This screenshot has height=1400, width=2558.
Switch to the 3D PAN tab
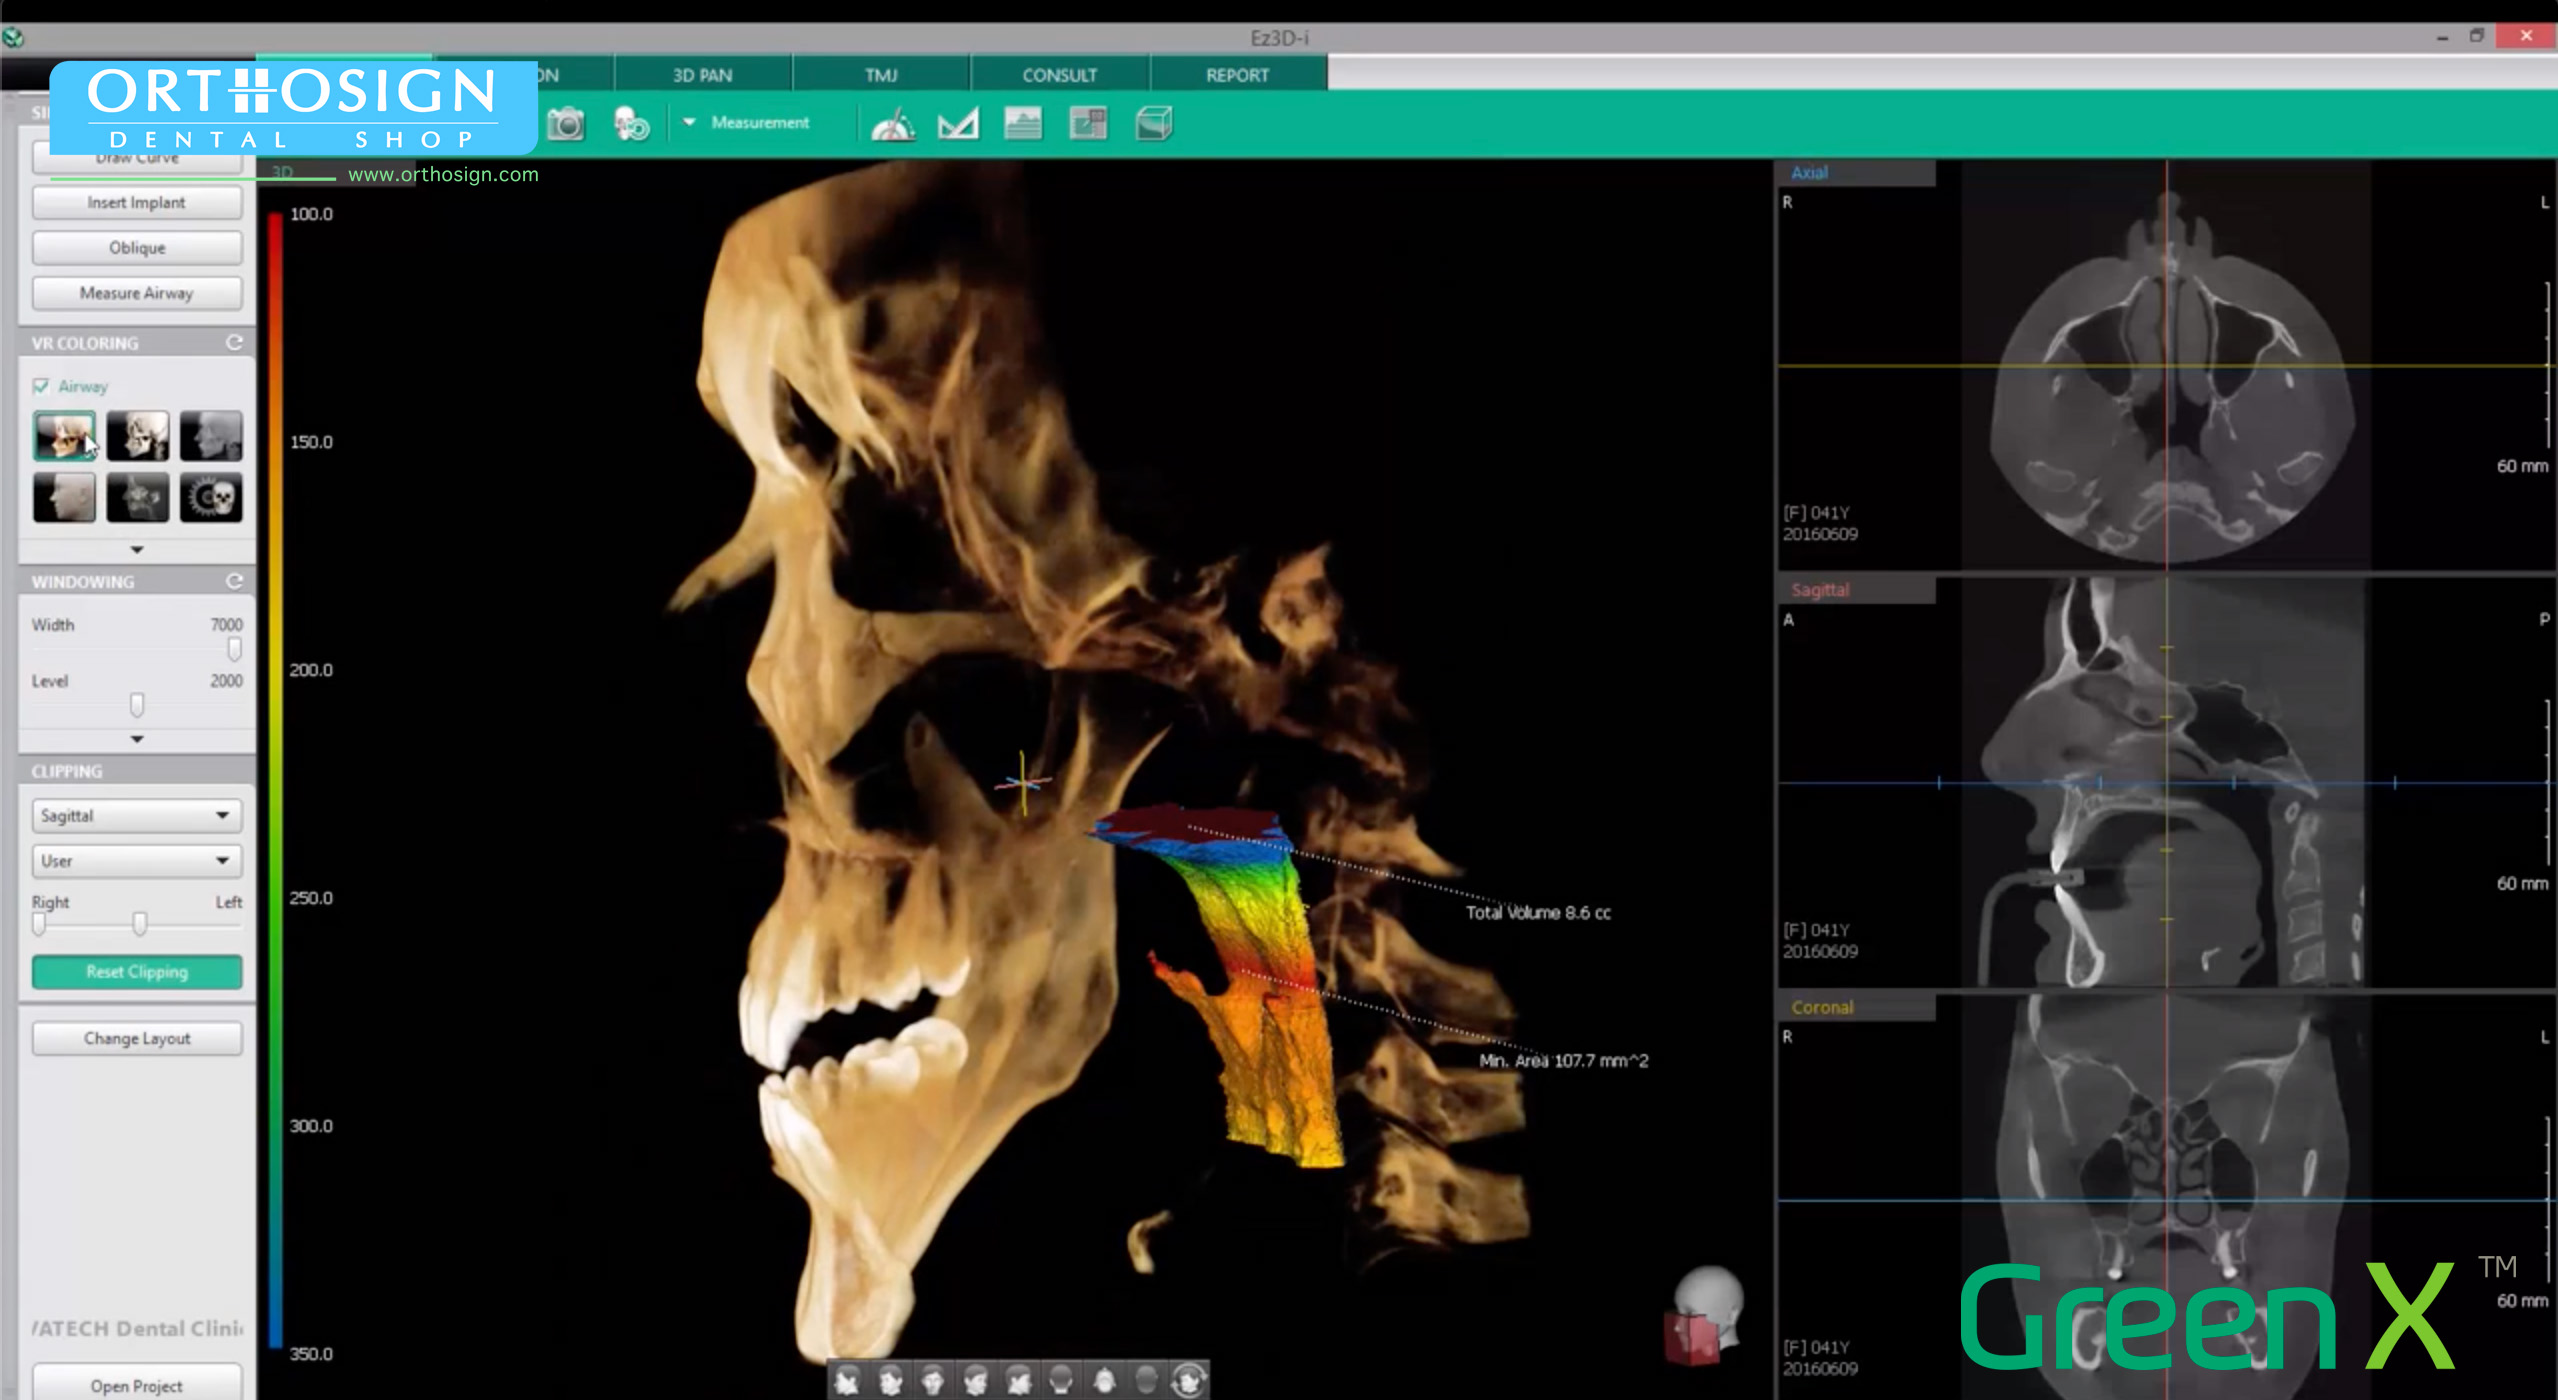(x=702, y=75)
